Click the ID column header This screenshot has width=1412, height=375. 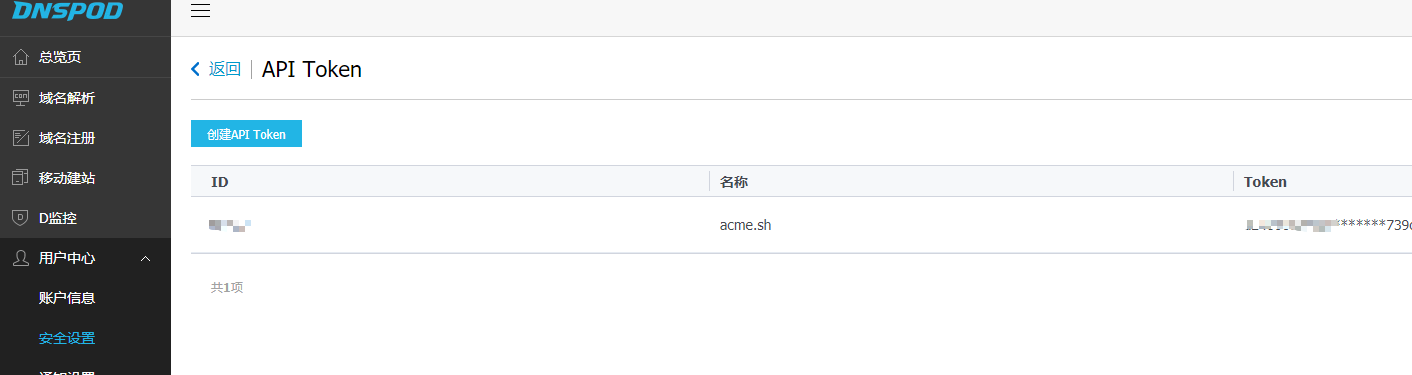pyautogui.click(x=220, y=182)
